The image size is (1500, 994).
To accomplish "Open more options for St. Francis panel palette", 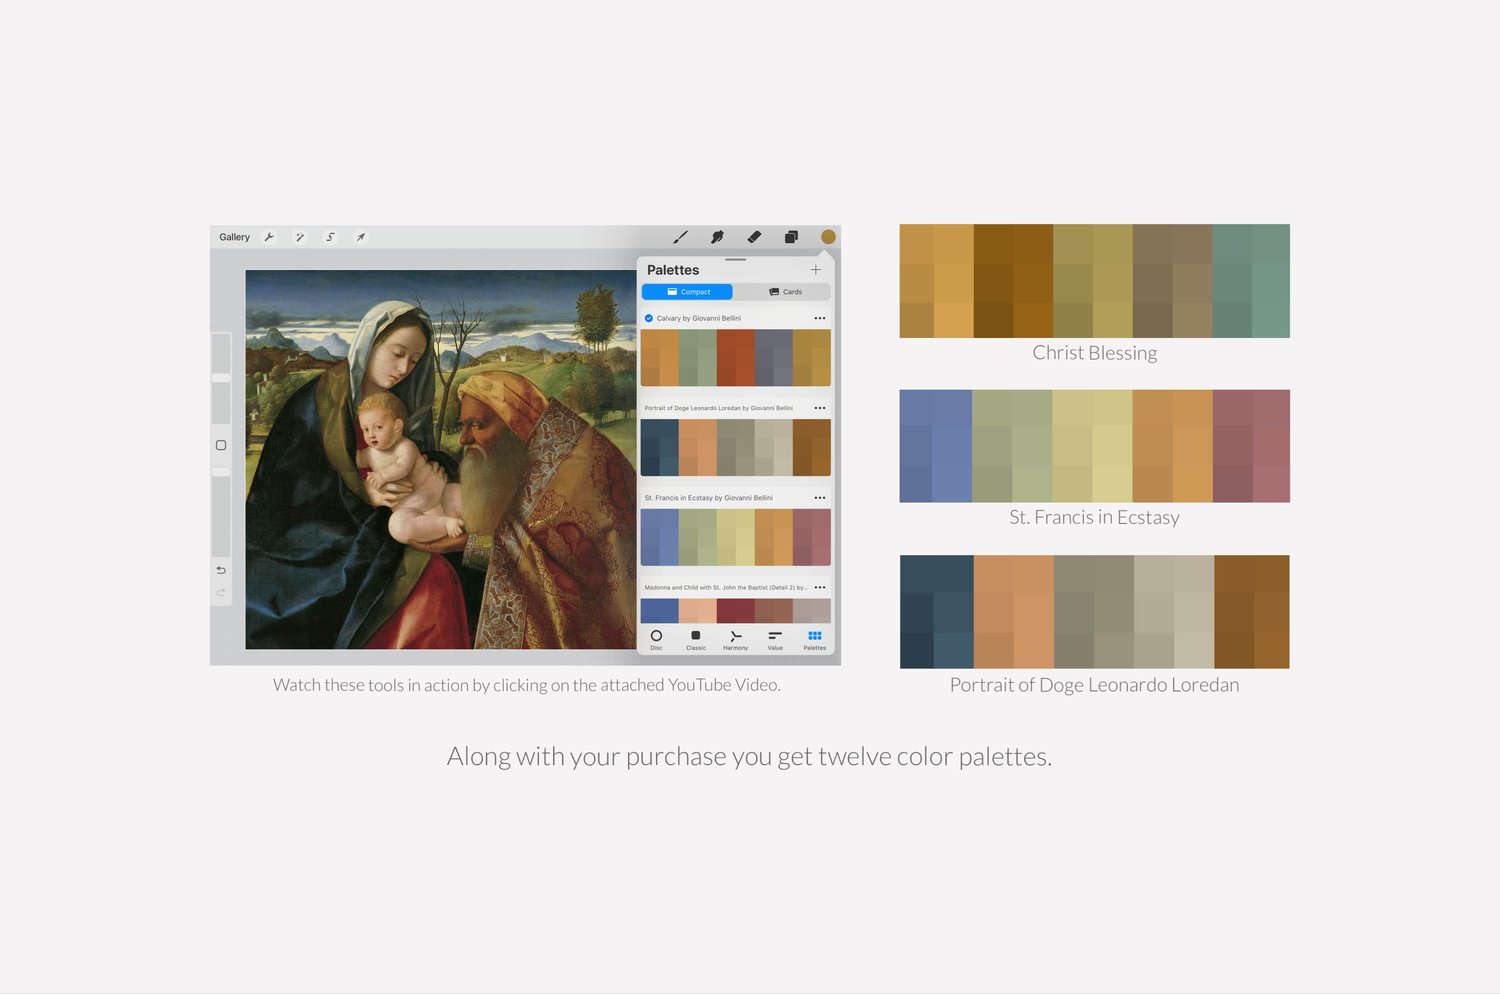I will coord(820,498).
